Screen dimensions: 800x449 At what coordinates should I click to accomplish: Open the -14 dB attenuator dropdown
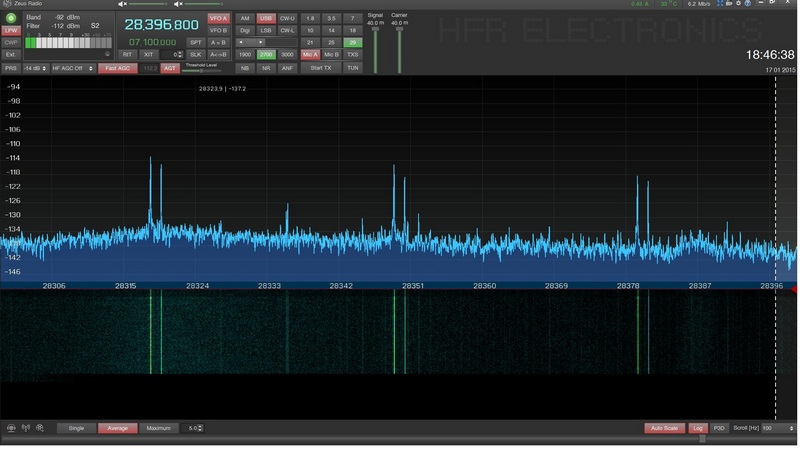34,68
